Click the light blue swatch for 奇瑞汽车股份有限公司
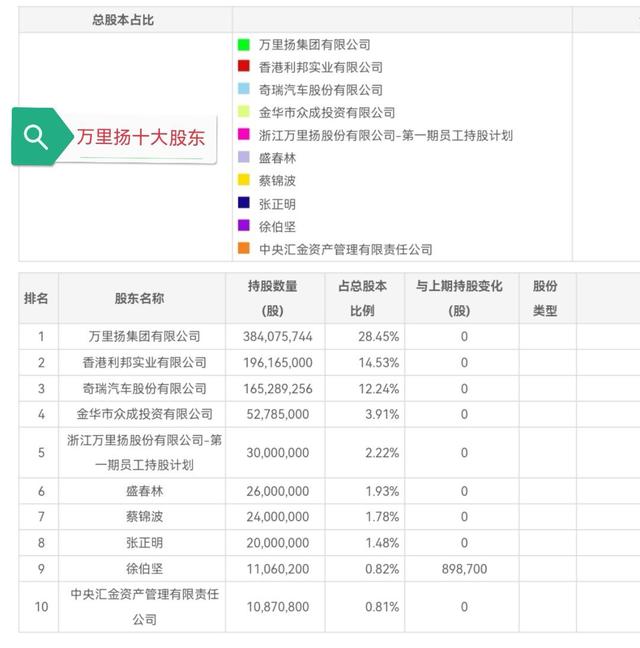This screenshot has width=640, height=648. coord(244,89)
